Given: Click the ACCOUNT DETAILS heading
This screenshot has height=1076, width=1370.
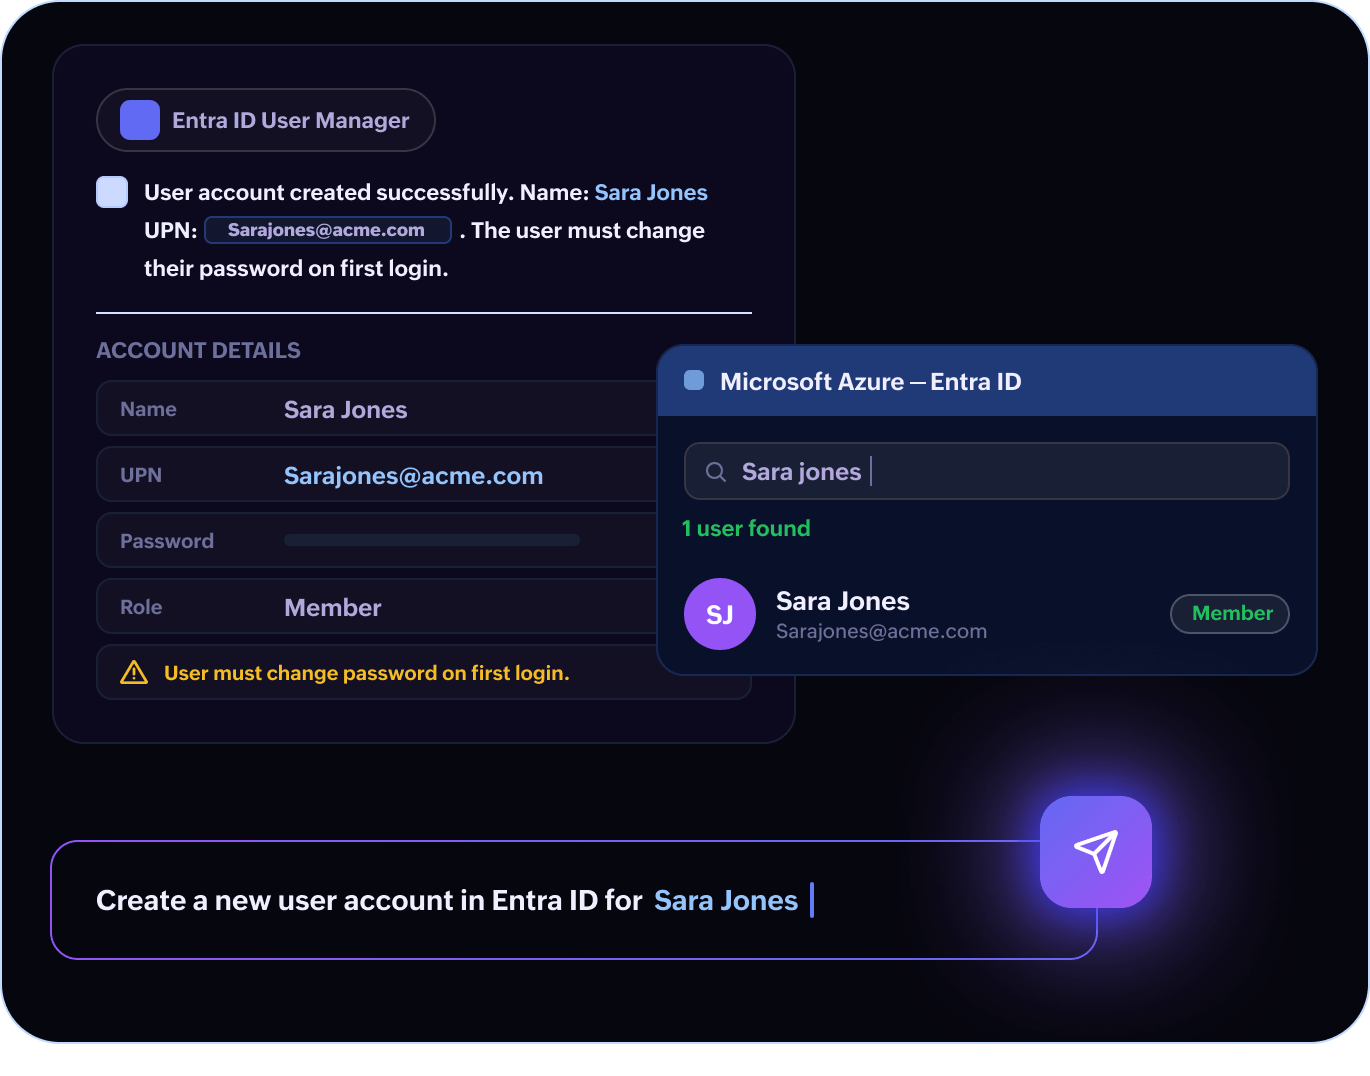Looking at the screenshot, I should 198,350.
